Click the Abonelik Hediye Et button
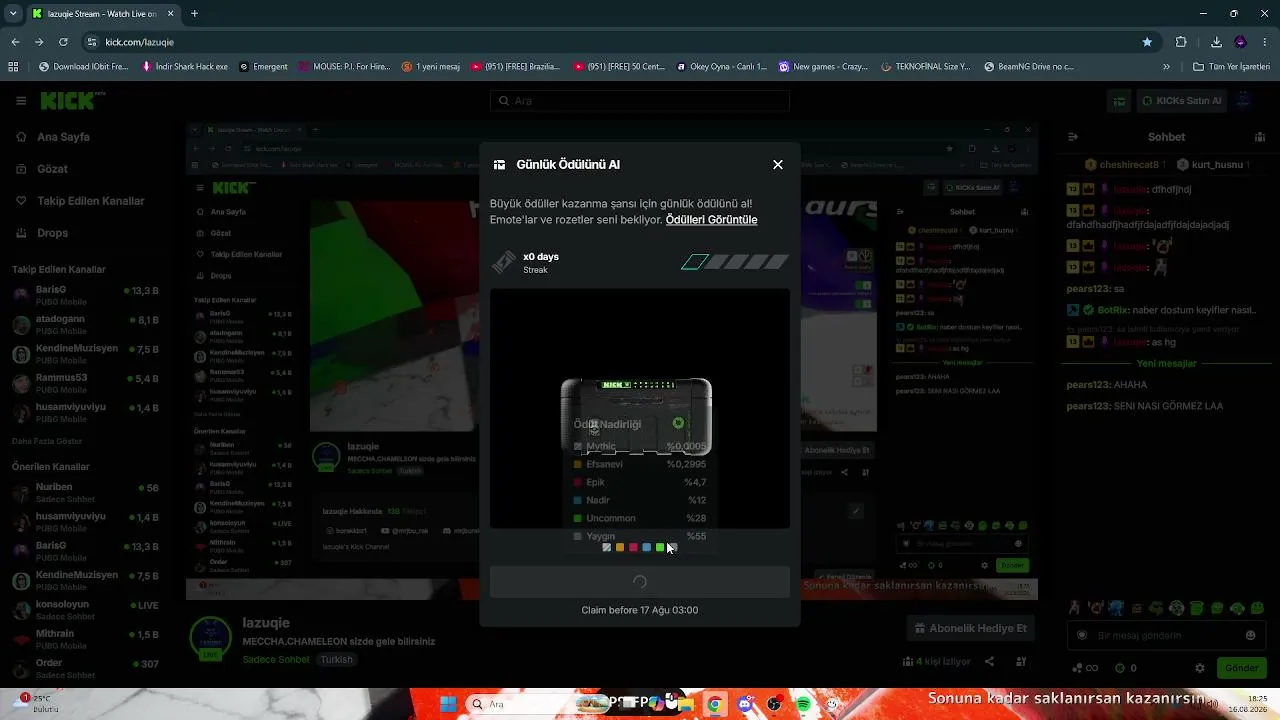Image resolution: width=1280 pixels, height=720 pixels. click(970, 628)
